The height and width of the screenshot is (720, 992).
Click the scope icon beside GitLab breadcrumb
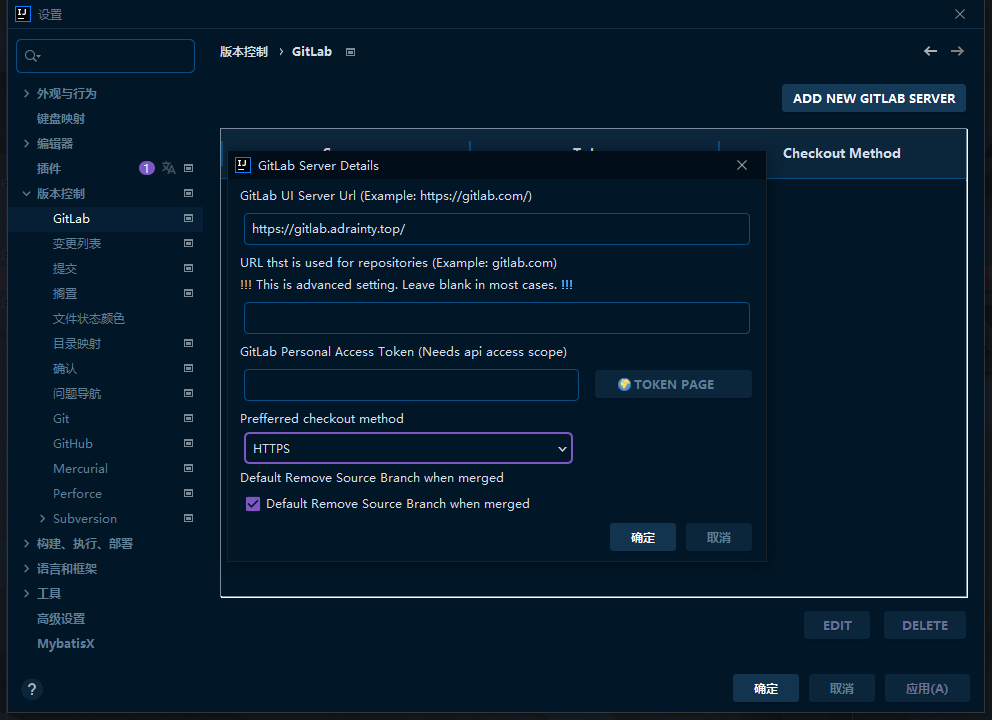click(350, 52)
